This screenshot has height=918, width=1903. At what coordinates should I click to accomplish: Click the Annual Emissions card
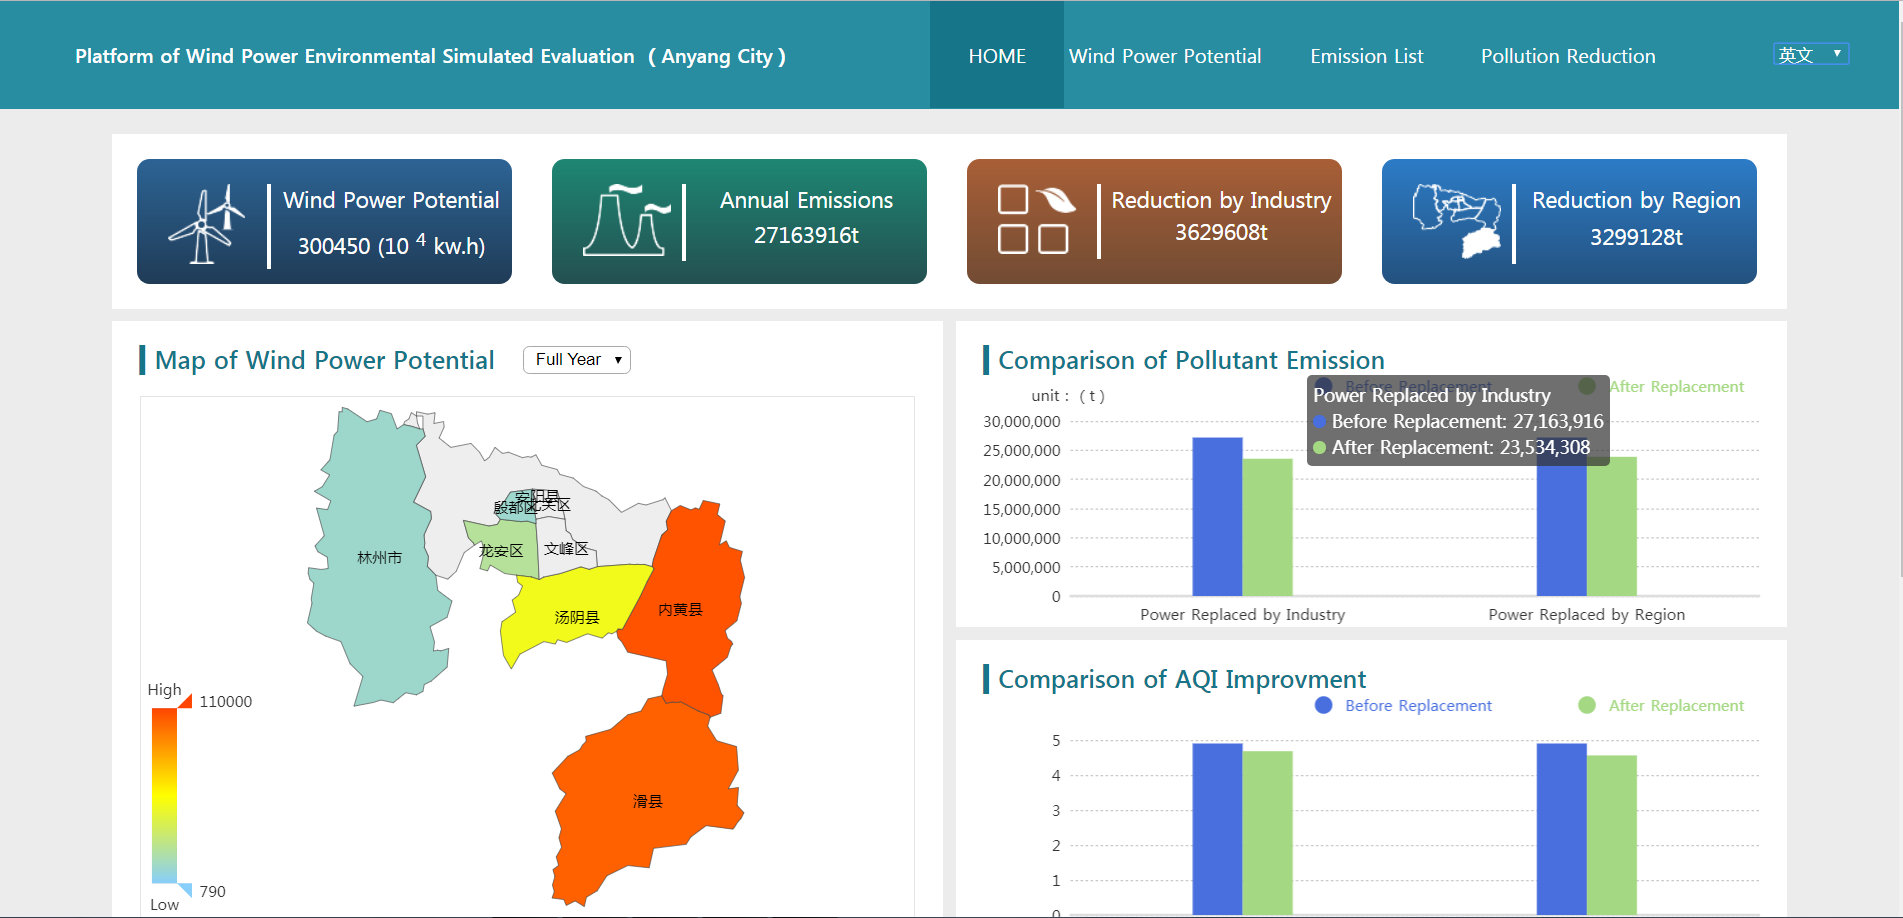(739, 221)
